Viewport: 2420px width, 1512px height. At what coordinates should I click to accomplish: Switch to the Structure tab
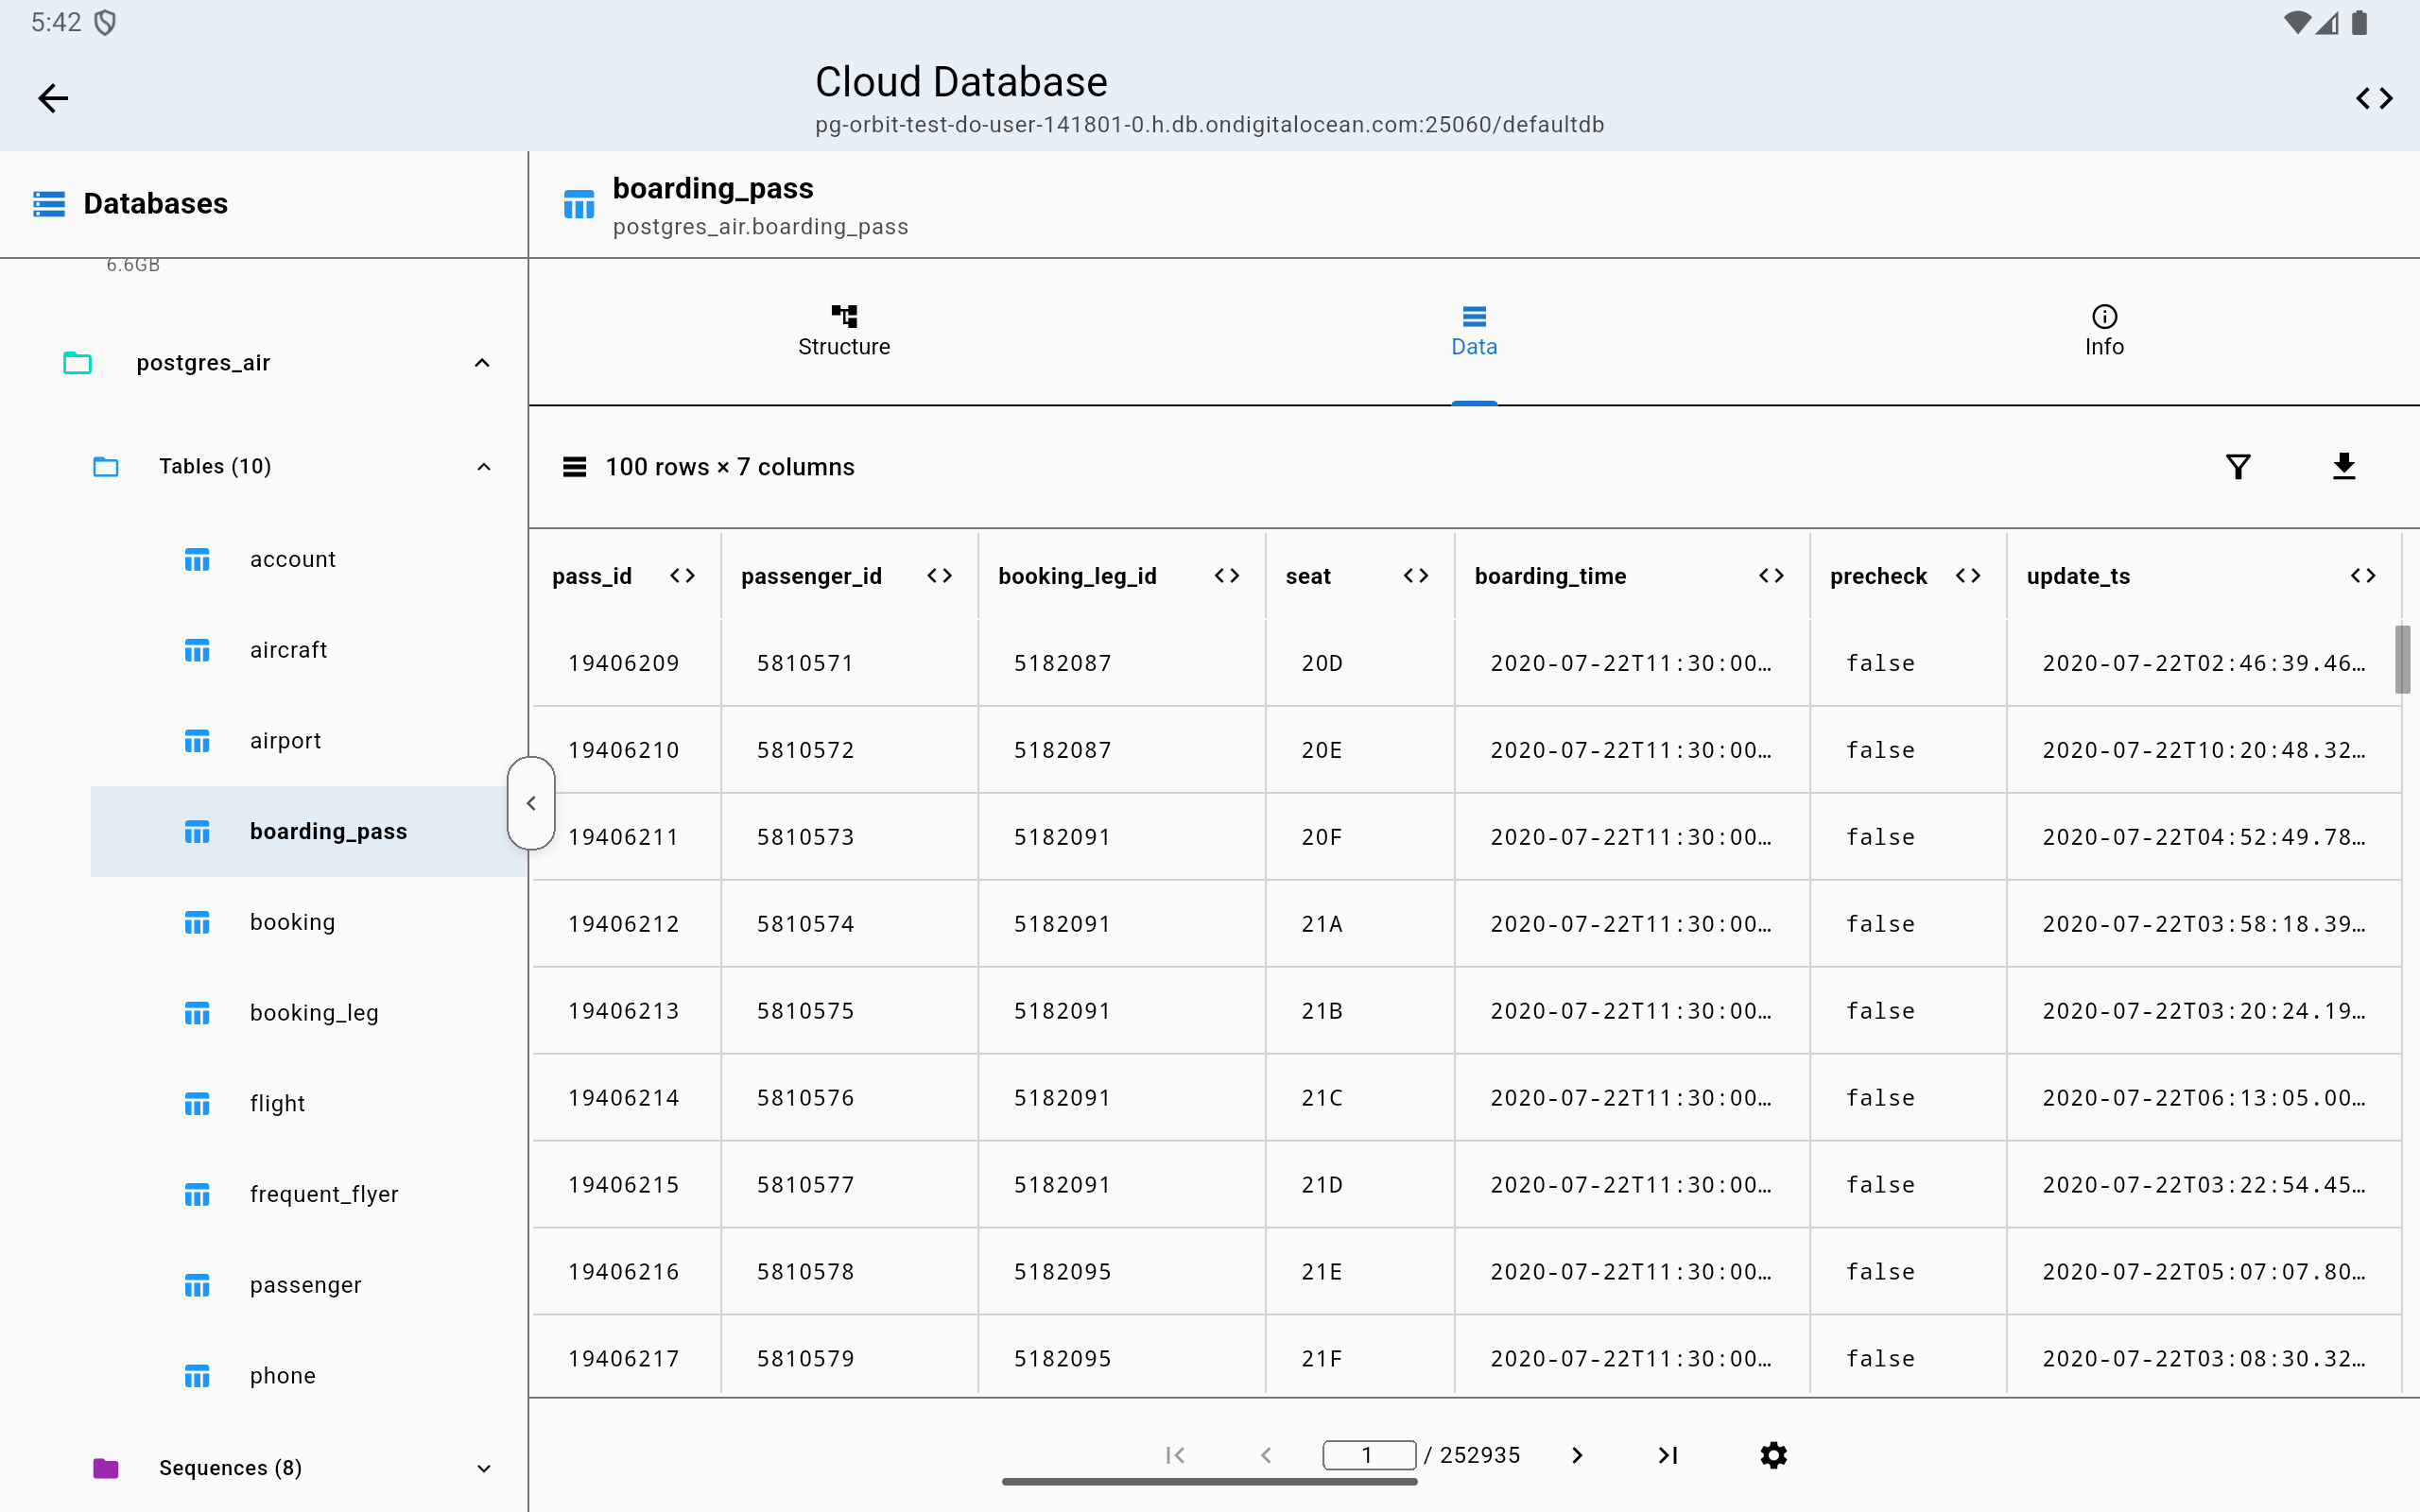click(844, 331)
